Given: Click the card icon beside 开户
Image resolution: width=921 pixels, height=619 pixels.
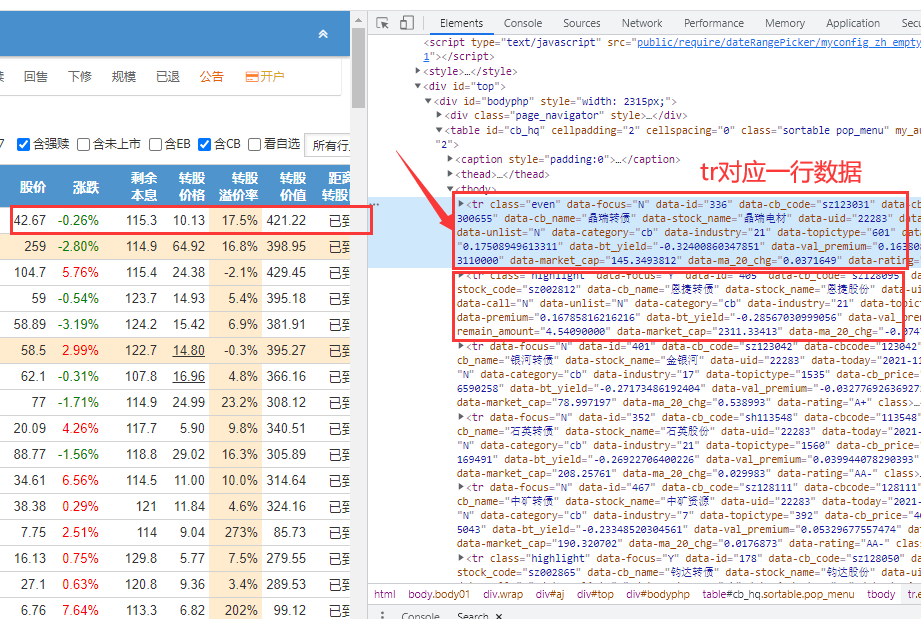Looking at the screenshot, I should (253, 76).
